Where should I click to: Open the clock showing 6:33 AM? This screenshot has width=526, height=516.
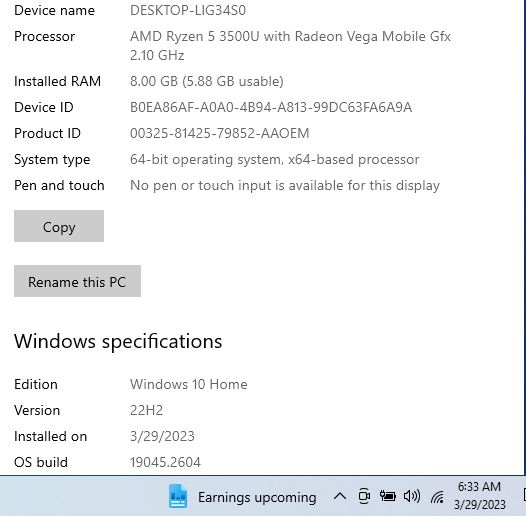pyautogui.click(x=479, y=496)
